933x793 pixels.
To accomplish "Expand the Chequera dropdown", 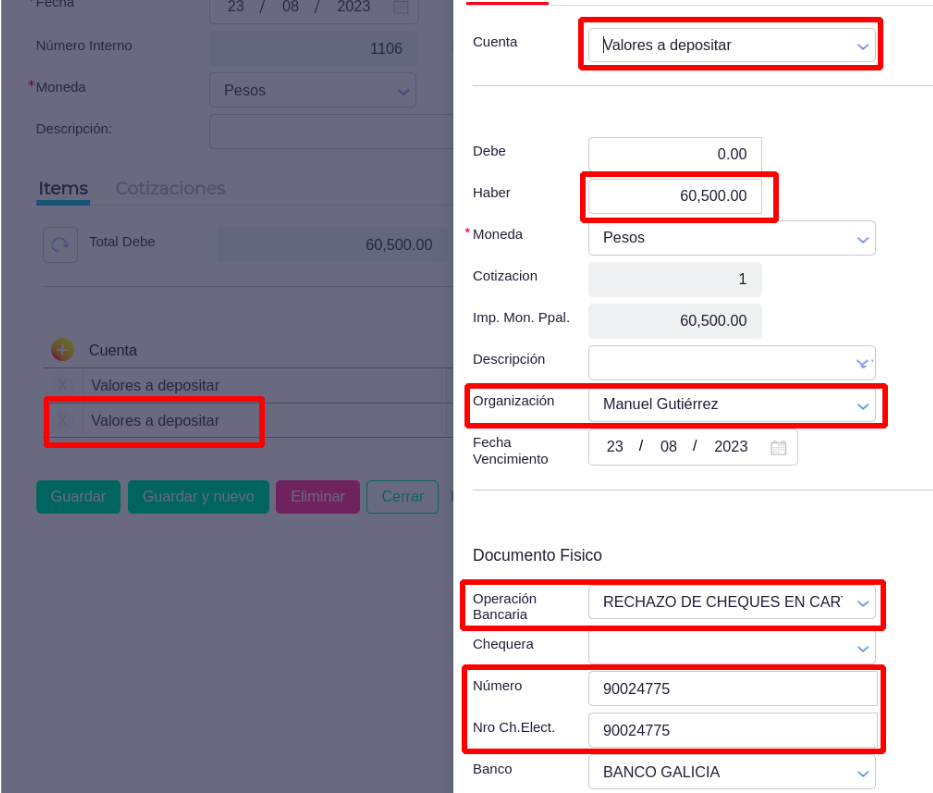I will (731, 648).
